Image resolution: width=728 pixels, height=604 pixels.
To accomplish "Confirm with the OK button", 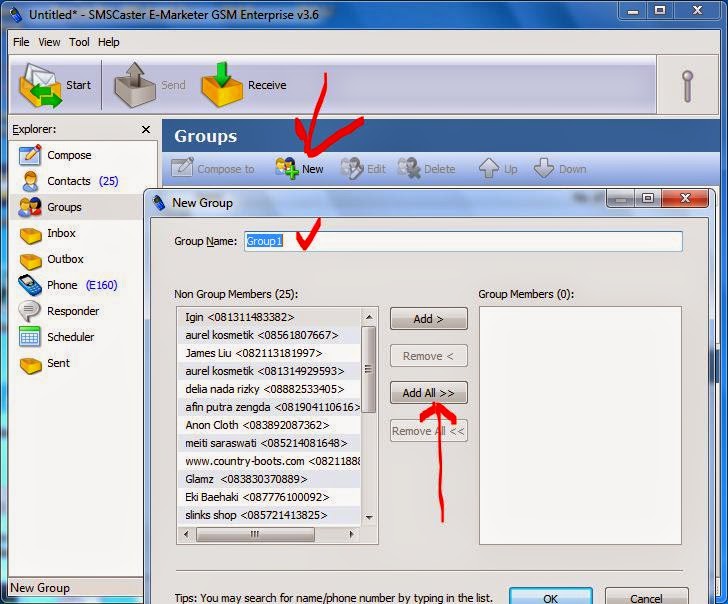I will 551,597.
